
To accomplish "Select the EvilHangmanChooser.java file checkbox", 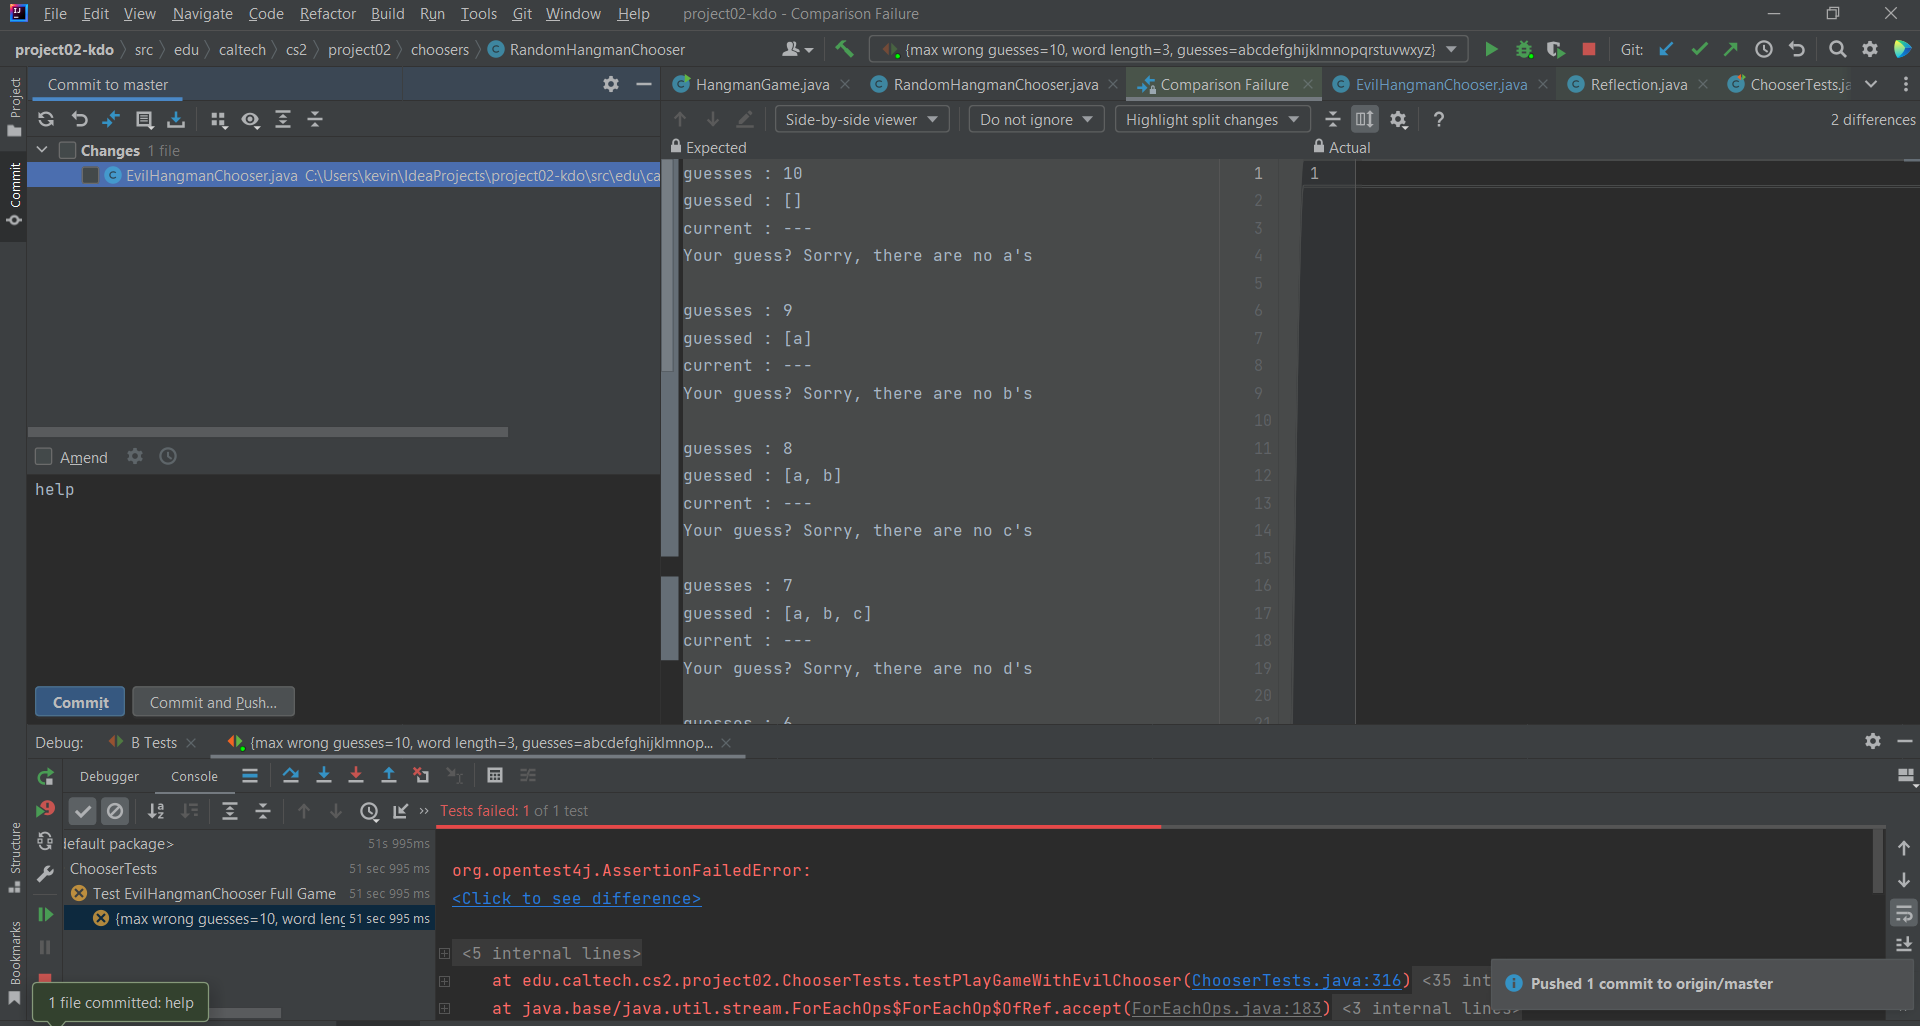I will pyautogui.click(x=91, y=176).
